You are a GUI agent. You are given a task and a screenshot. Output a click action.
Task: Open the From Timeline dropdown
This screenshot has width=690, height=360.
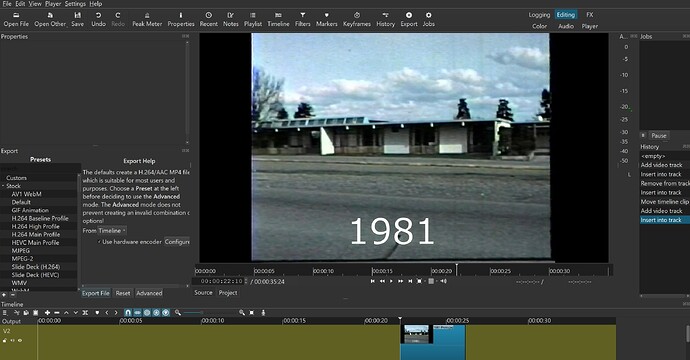click(x=112, y=231)
